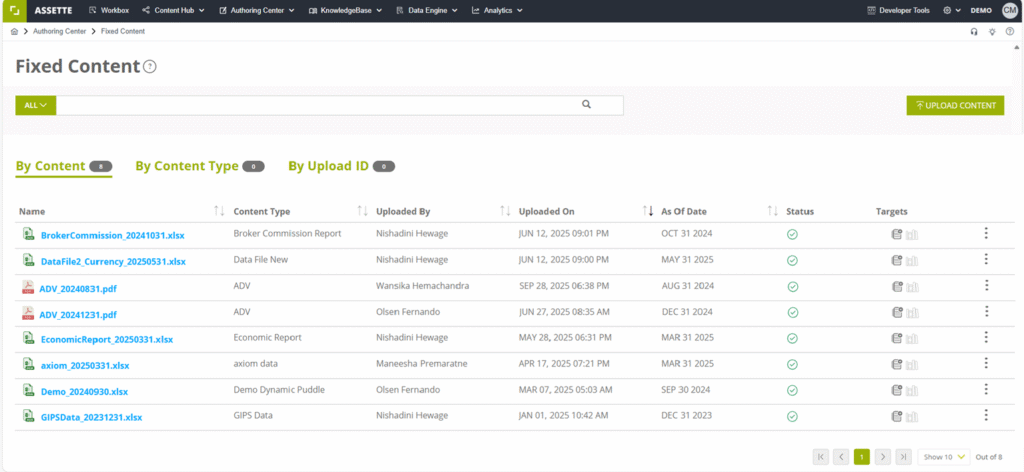Viewport: 1024px width, 472px height.
Task: Expand the ALL filter dropdown
Action: click(36, 105)
